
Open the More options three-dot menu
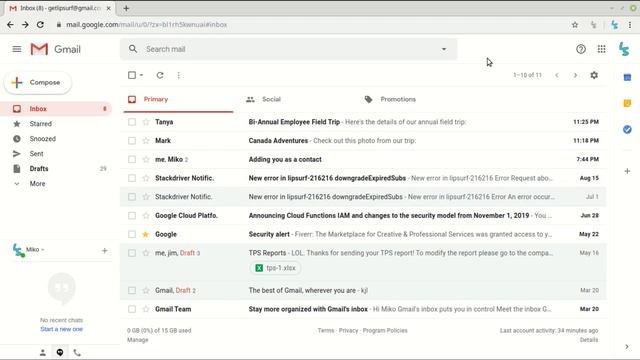[x=179, y=75]
